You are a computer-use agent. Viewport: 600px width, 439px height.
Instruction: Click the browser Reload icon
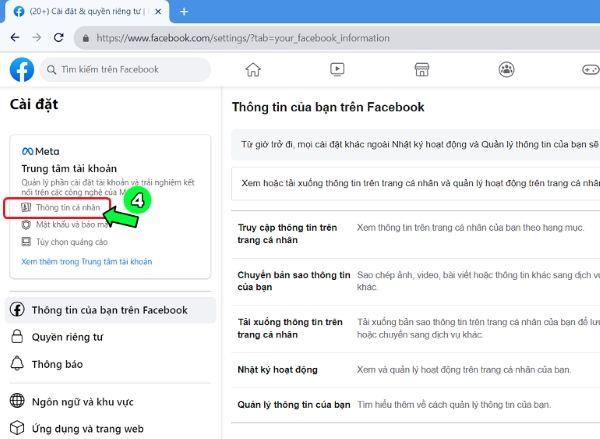[65, 38]
